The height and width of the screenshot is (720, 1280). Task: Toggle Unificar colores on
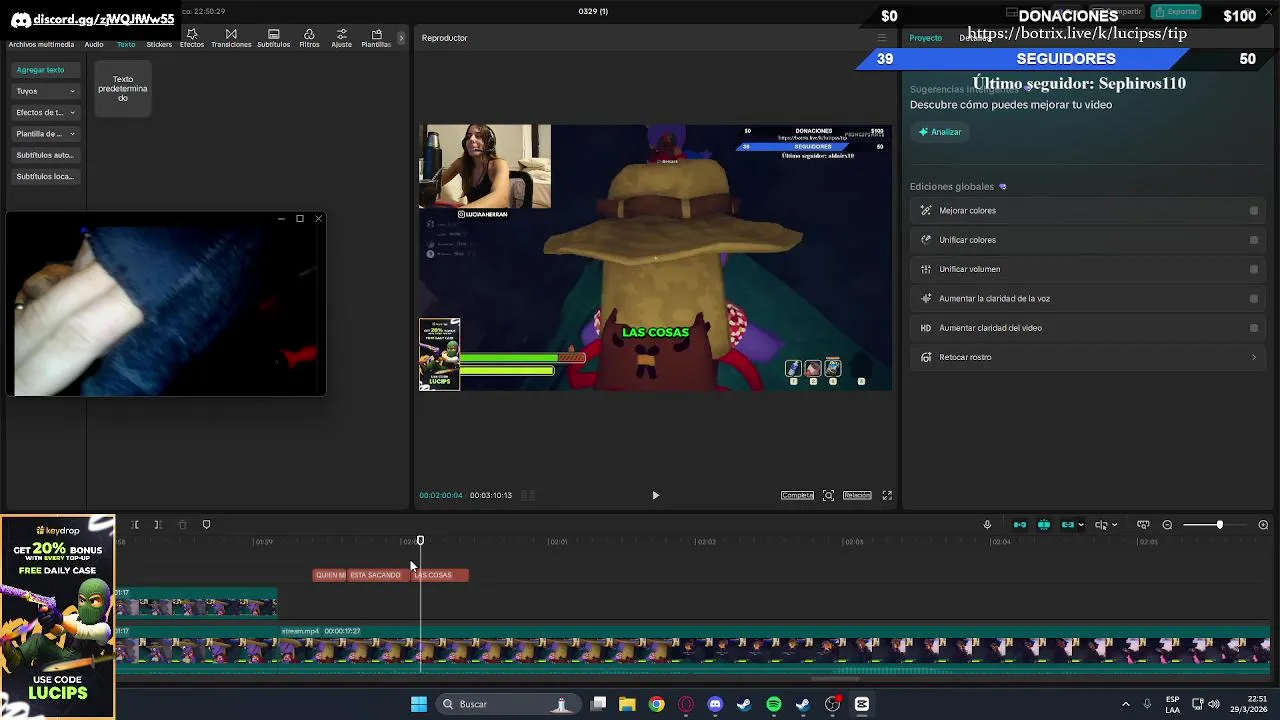coord(1254,240)
